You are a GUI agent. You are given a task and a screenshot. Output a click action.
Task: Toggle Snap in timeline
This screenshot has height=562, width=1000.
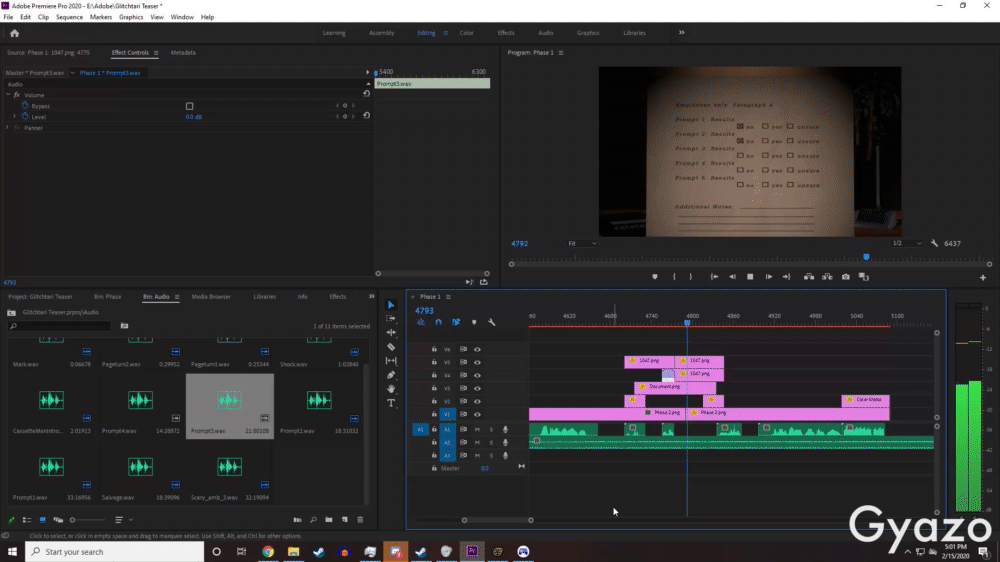[x=438, y=322]
